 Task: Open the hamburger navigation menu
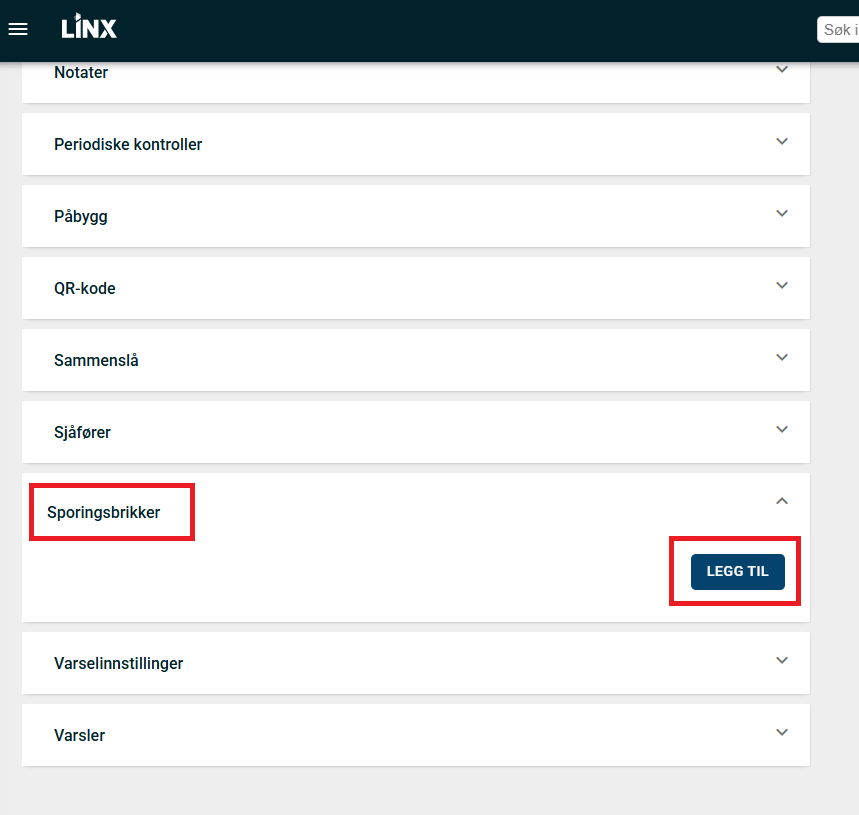click(x=18, y=29)
